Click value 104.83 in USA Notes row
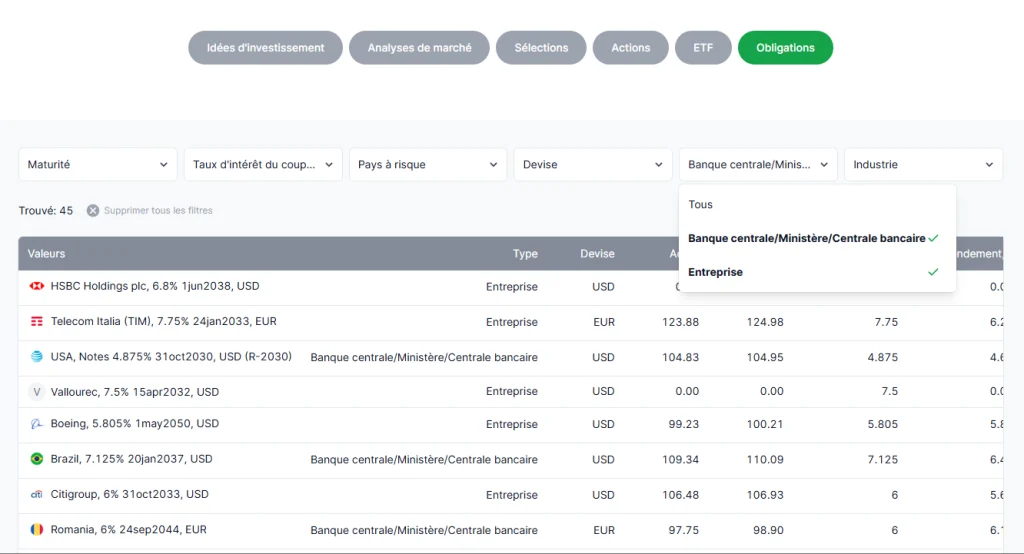The image size is (1024, 554). click(x=680, y=357)
